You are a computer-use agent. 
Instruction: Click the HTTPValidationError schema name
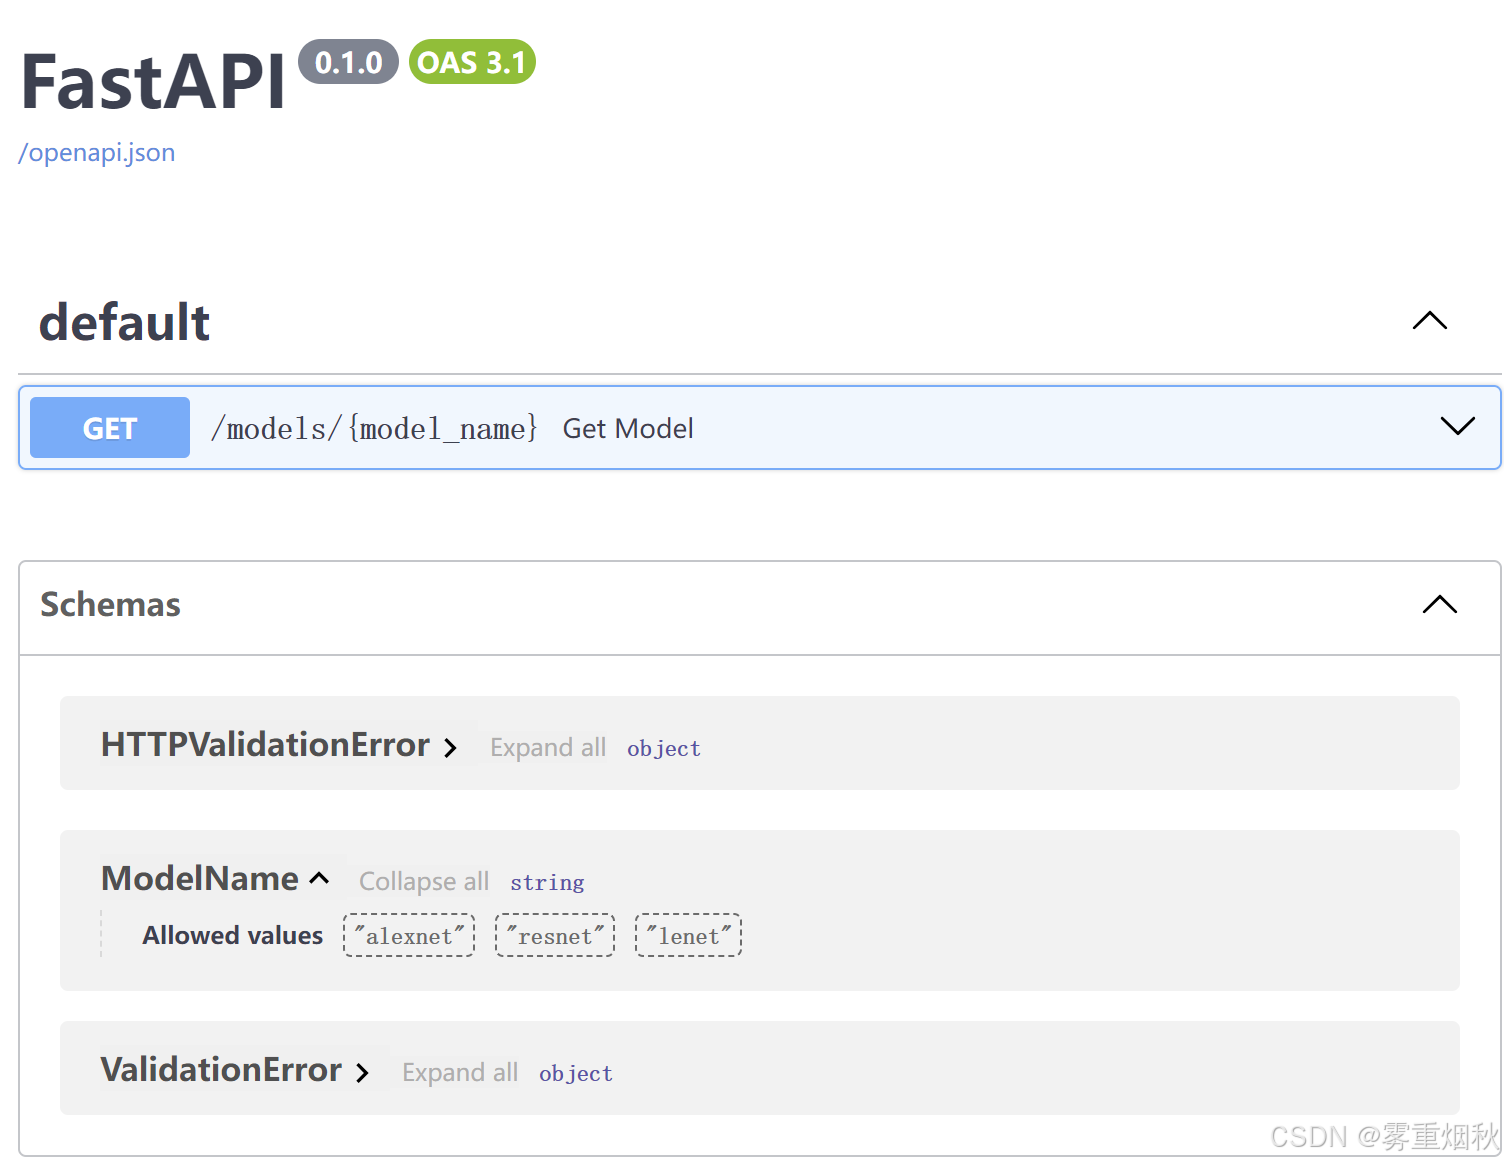pos(265,745)
